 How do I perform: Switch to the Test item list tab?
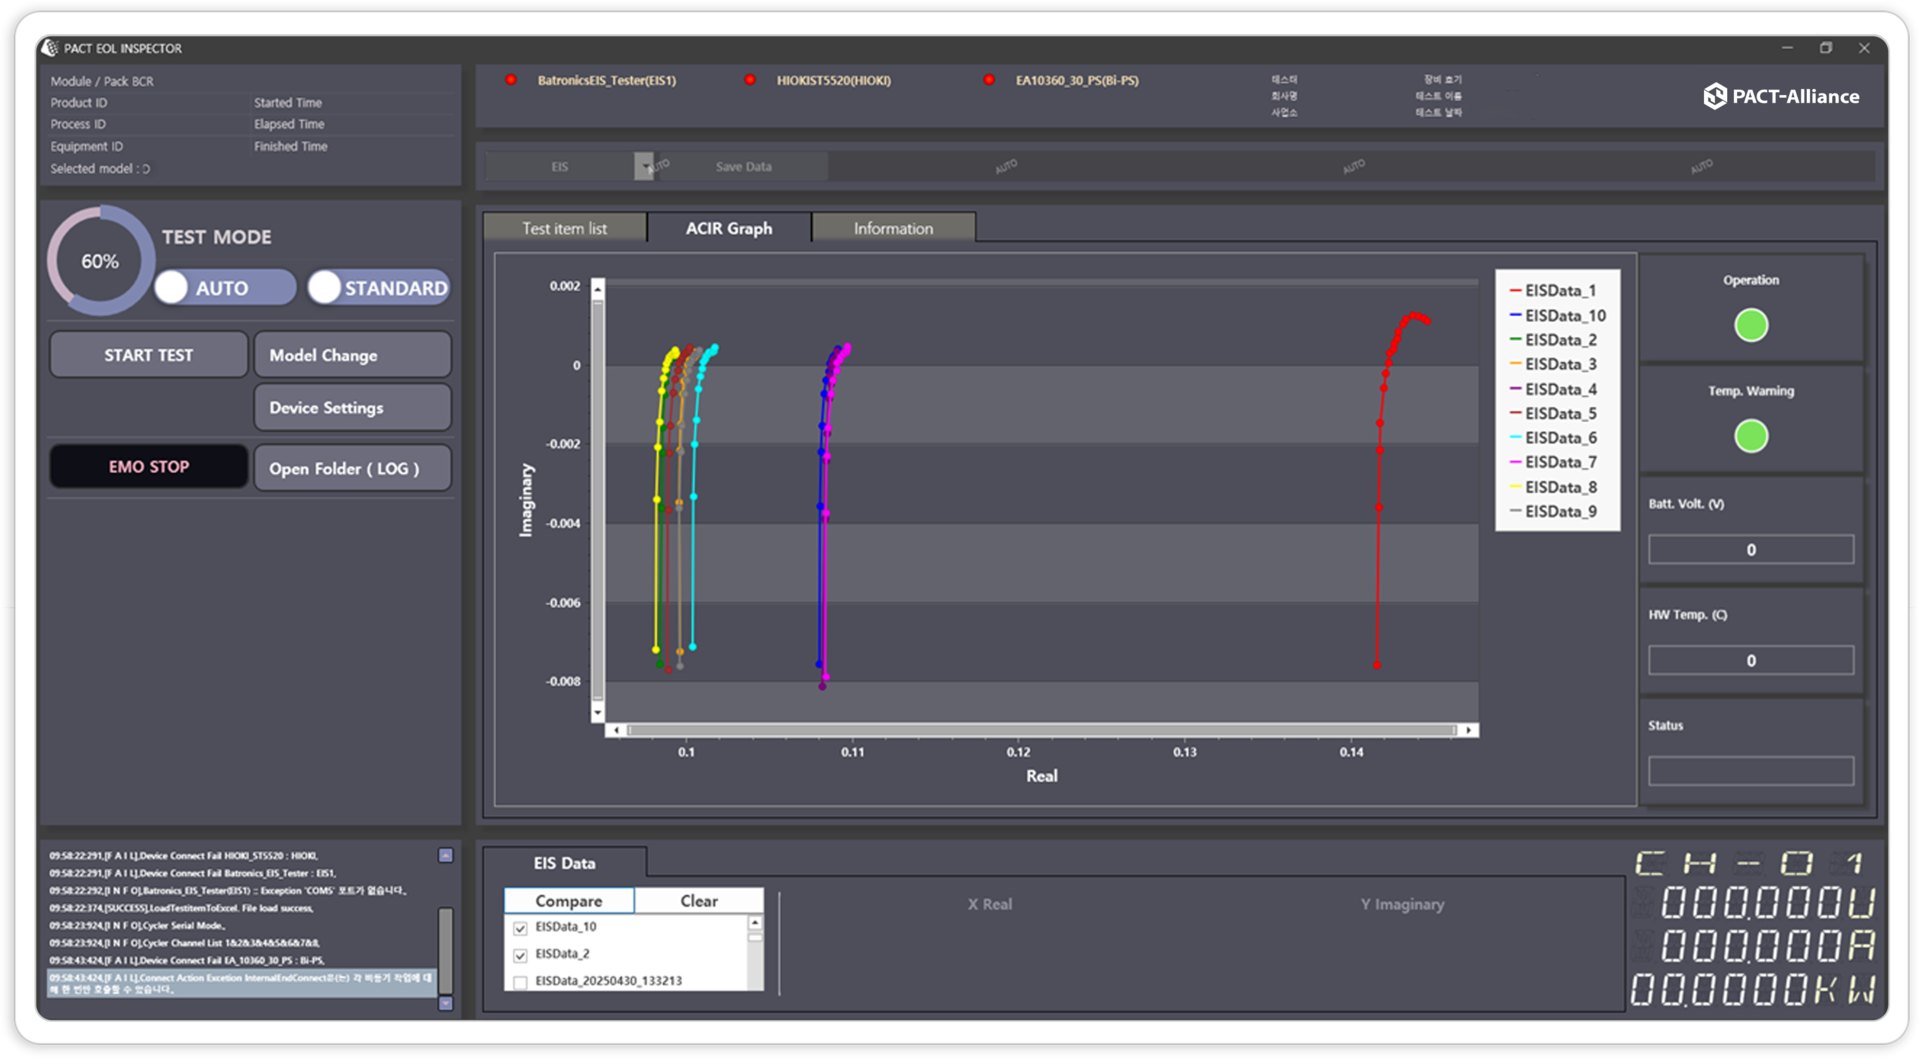coord(564,228)
